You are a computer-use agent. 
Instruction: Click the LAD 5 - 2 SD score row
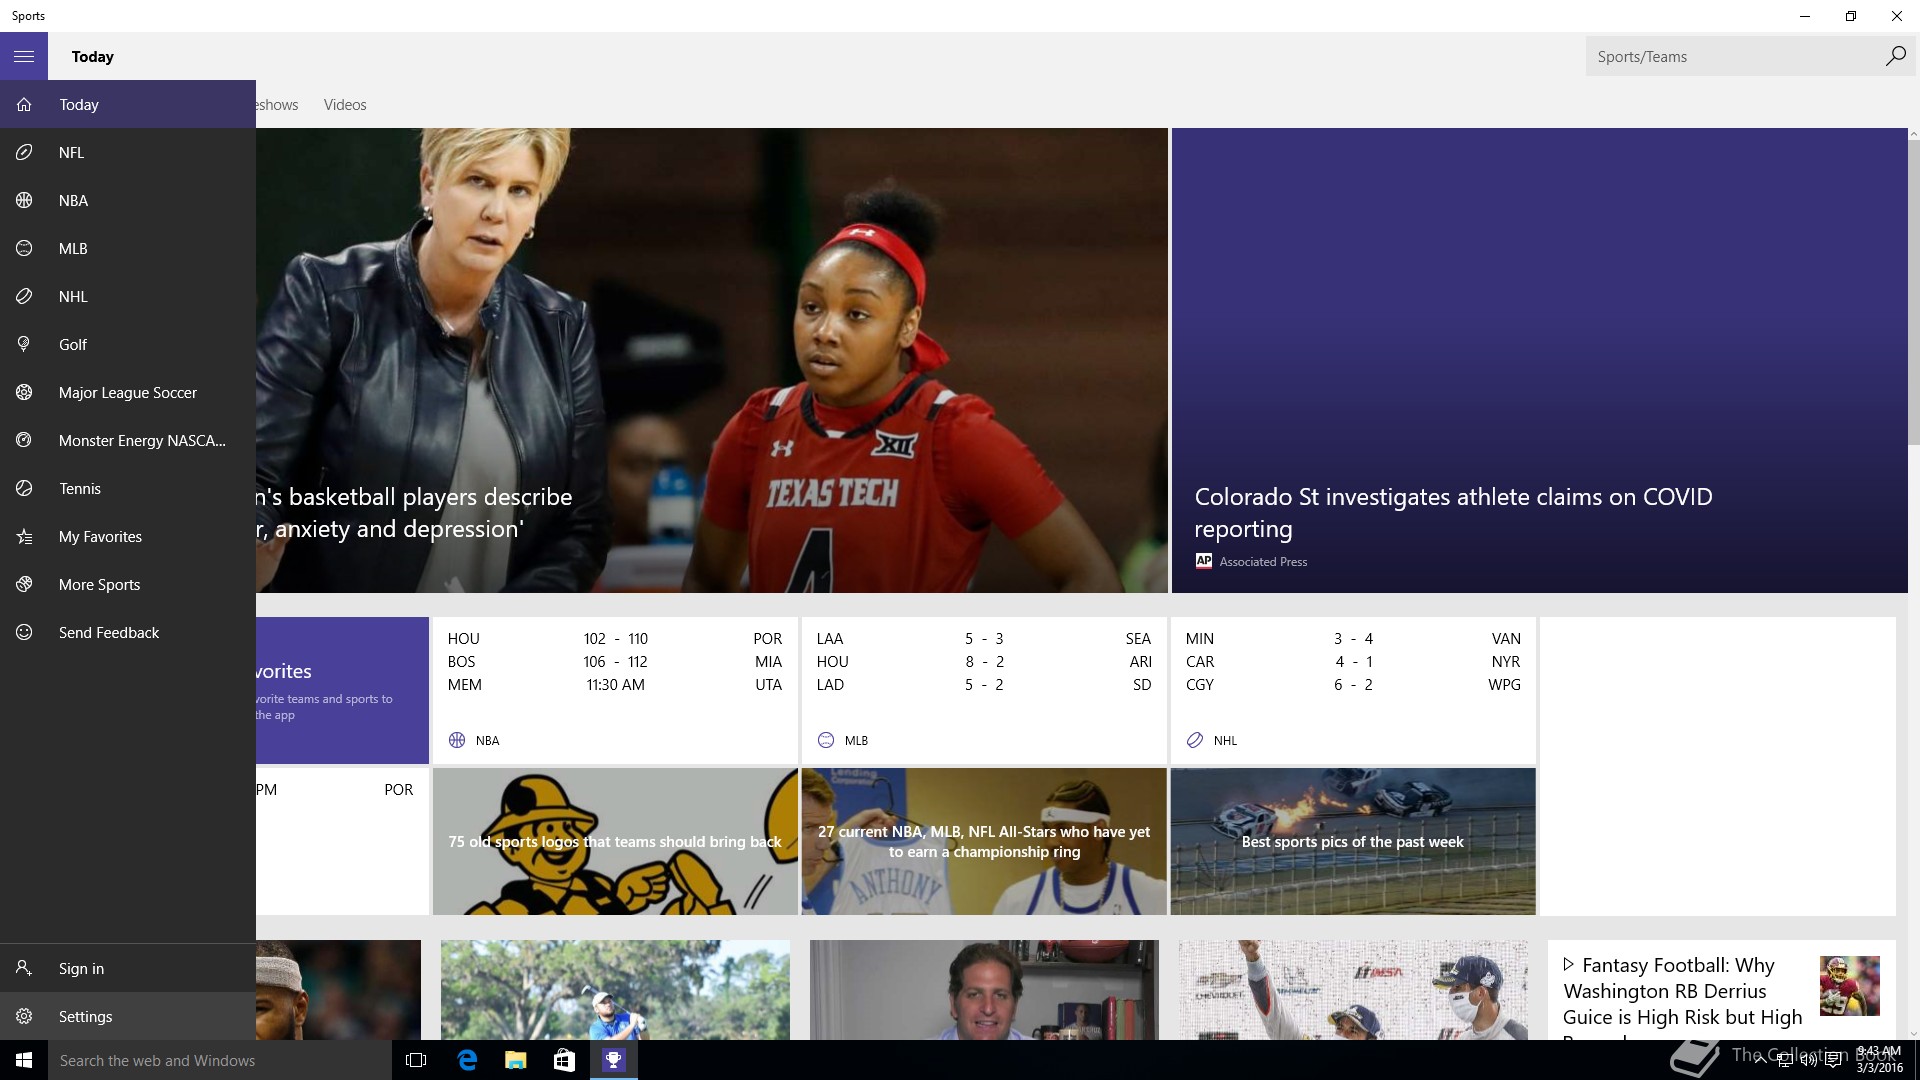984,684
